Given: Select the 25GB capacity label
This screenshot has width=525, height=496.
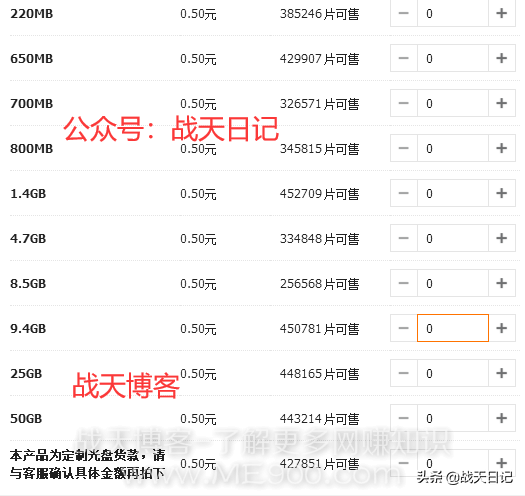Looking at the screenshot, I should point(26,373).
